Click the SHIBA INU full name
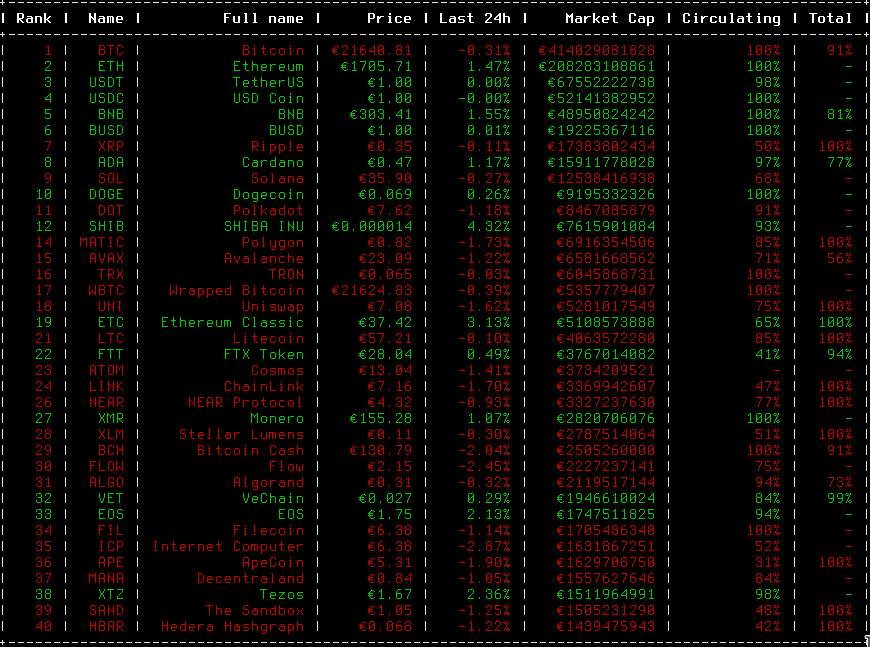Image resolution: width=870 pixels, height=647 pixels. pyautogui.click(x=264, y=227)
